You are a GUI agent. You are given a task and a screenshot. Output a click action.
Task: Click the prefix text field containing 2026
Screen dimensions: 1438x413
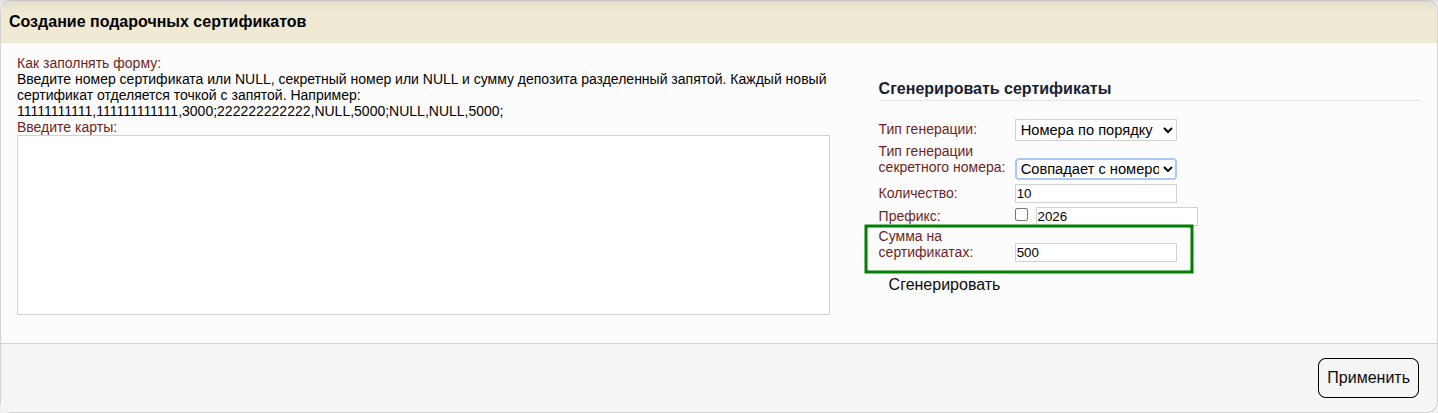(x=1116, y=216)
